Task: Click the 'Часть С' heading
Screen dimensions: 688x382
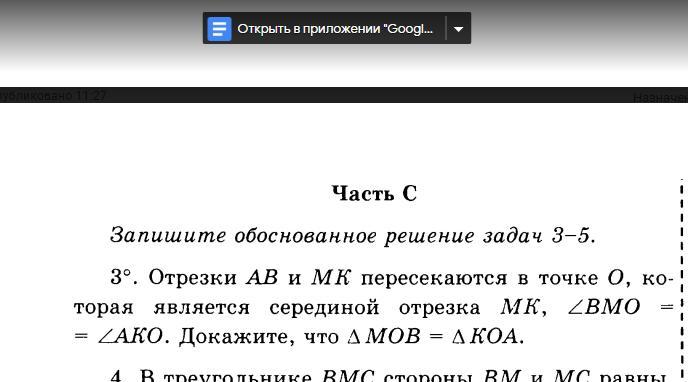Action: click(374, 193)
